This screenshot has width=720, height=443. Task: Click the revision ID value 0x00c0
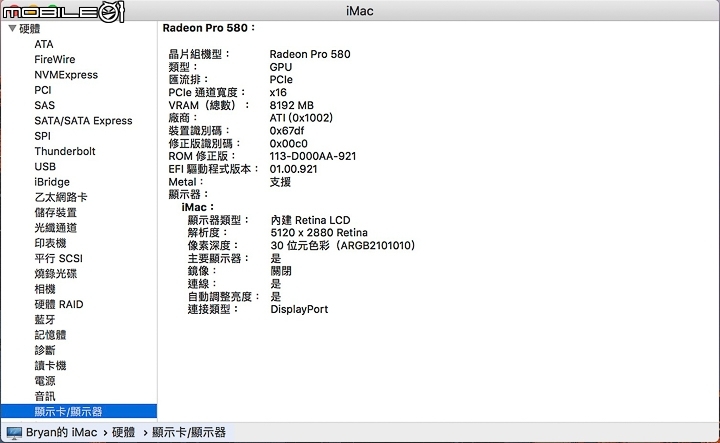pos(288,144)
